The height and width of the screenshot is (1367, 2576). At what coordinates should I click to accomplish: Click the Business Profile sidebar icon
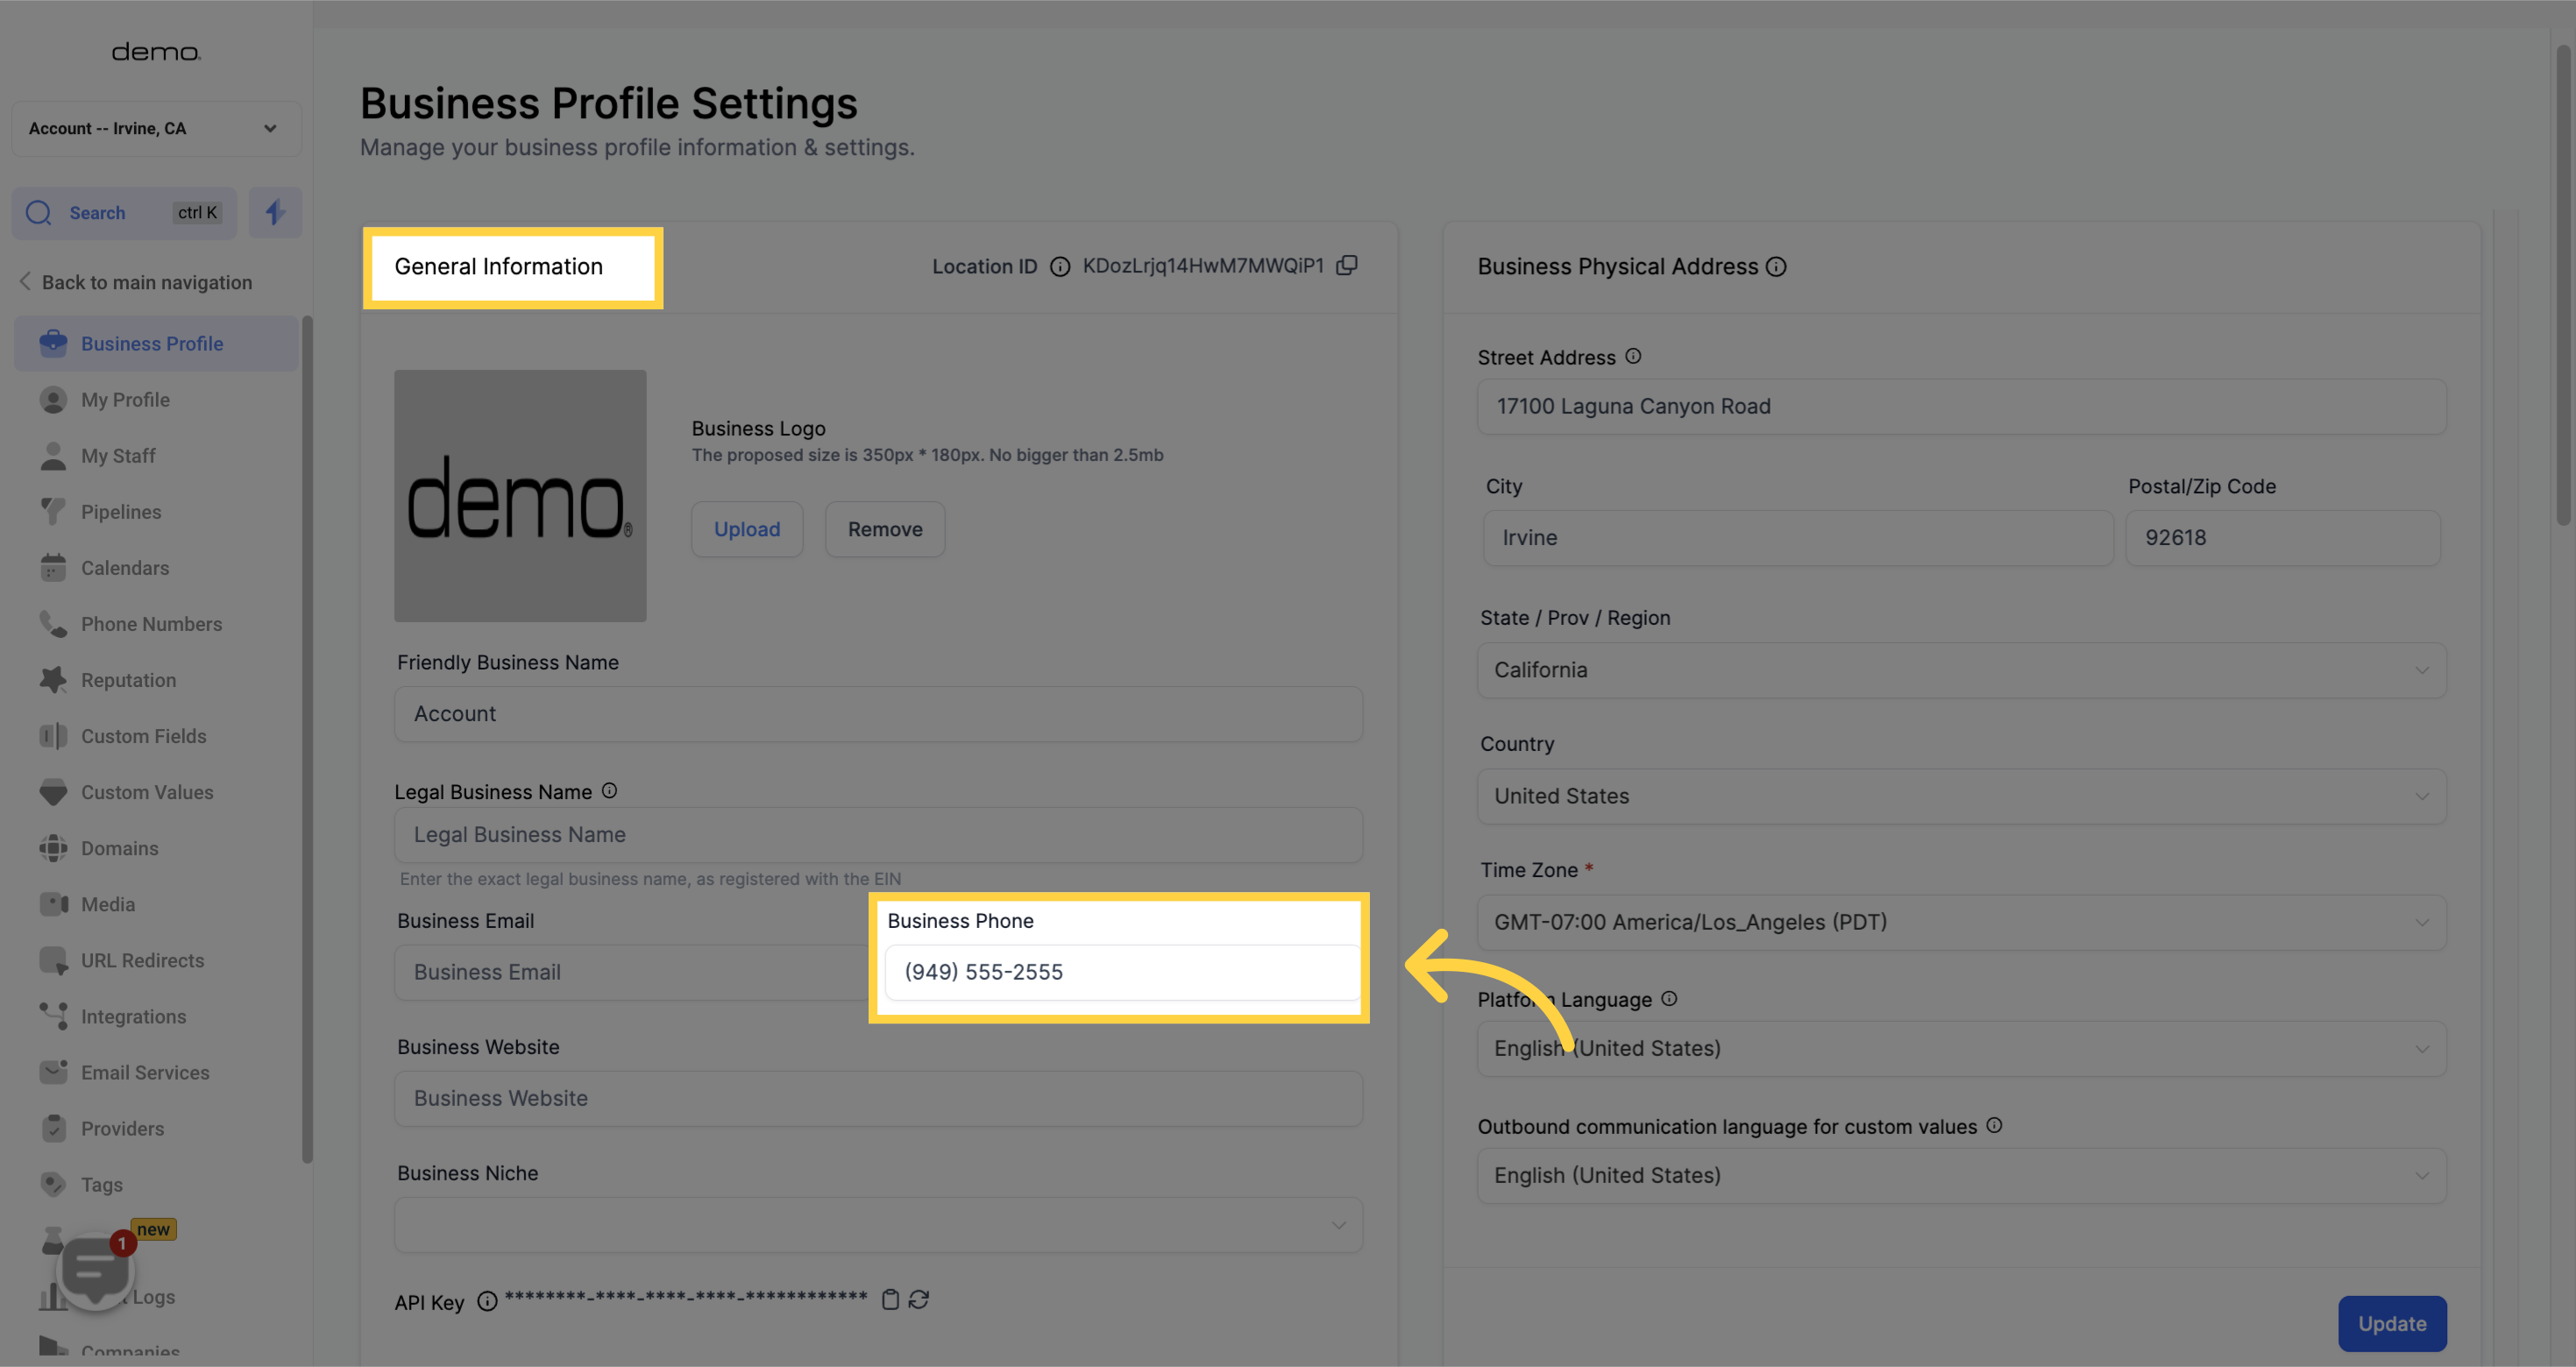pyautogui.click(x=53, y=344)
